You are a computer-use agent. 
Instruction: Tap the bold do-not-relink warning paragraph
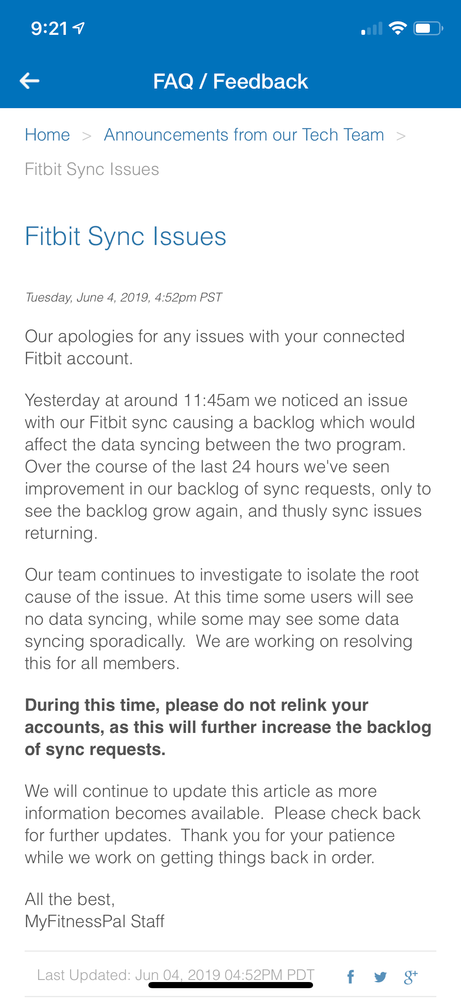228,727
